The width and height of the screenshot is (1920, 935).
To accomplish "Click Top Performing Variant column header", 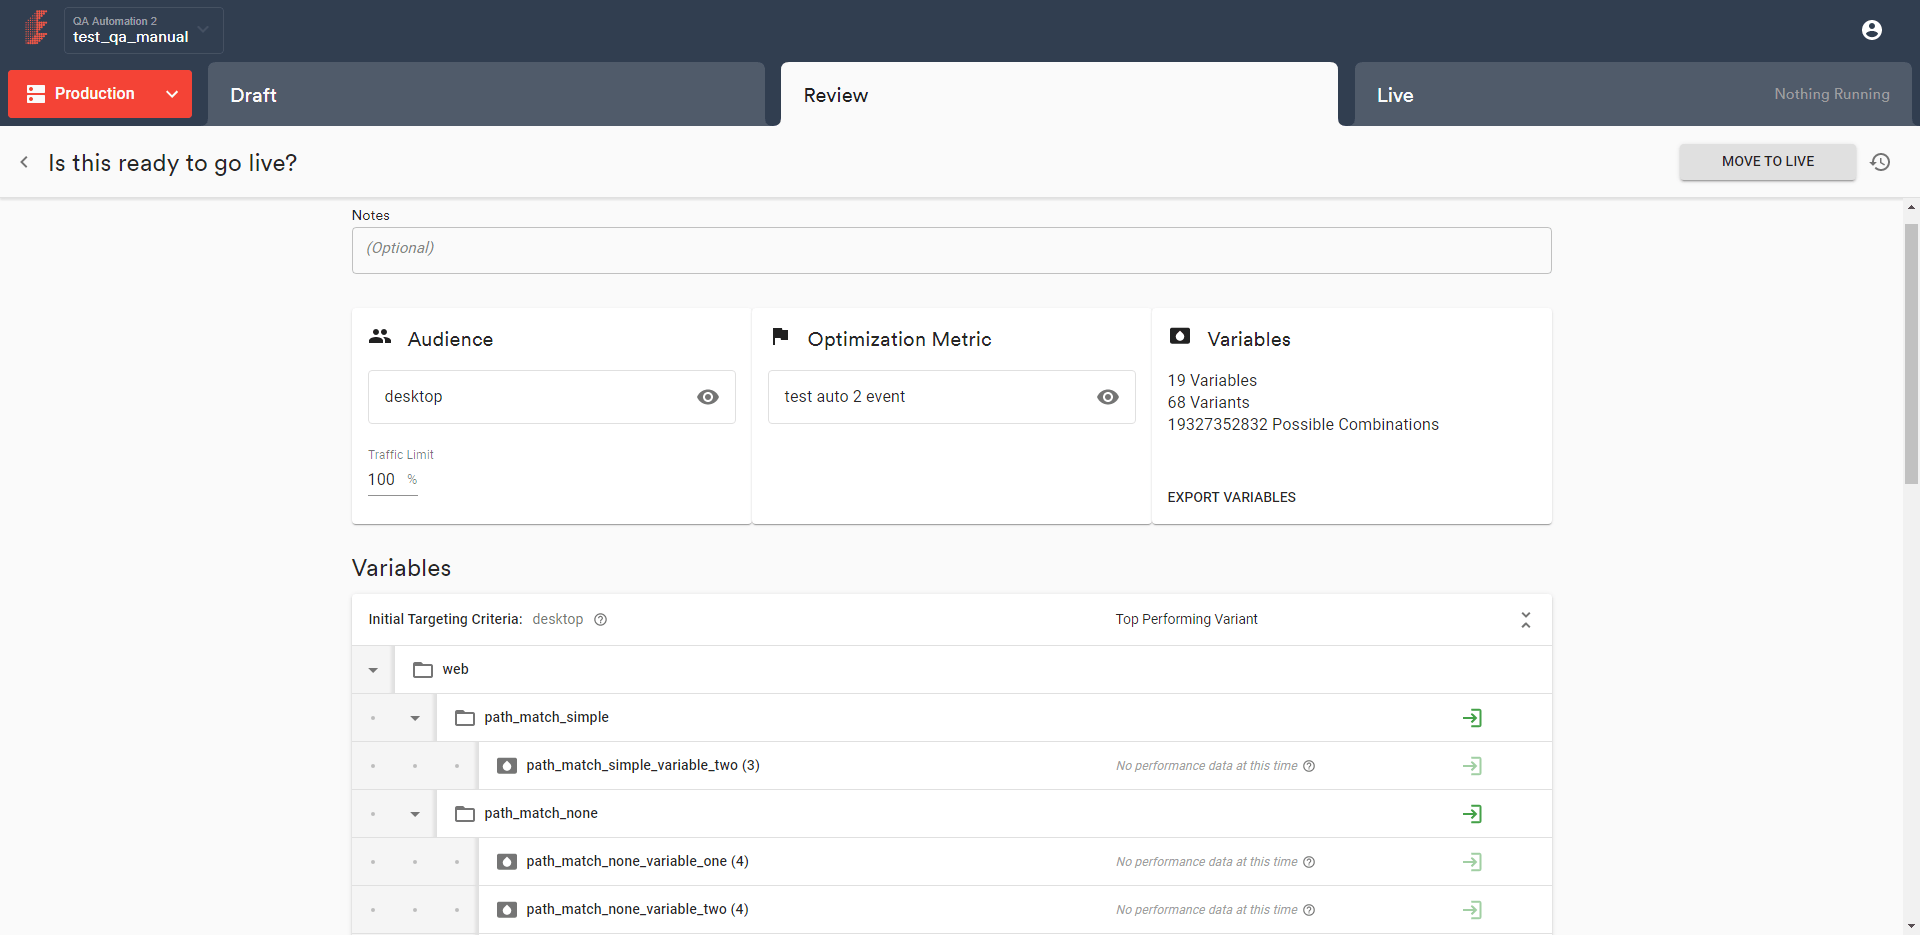I will tap(1186, 620).
